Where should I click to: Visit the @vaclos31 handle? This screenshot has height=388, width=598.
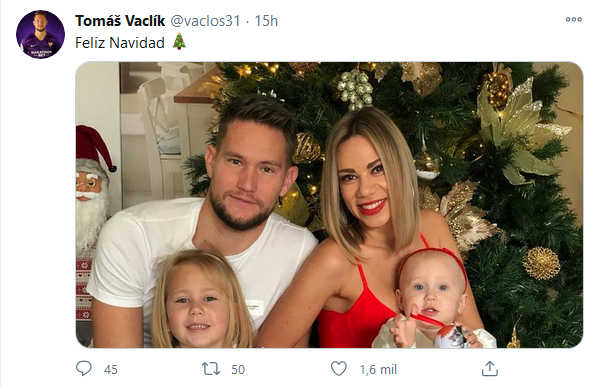pos(205,21)
